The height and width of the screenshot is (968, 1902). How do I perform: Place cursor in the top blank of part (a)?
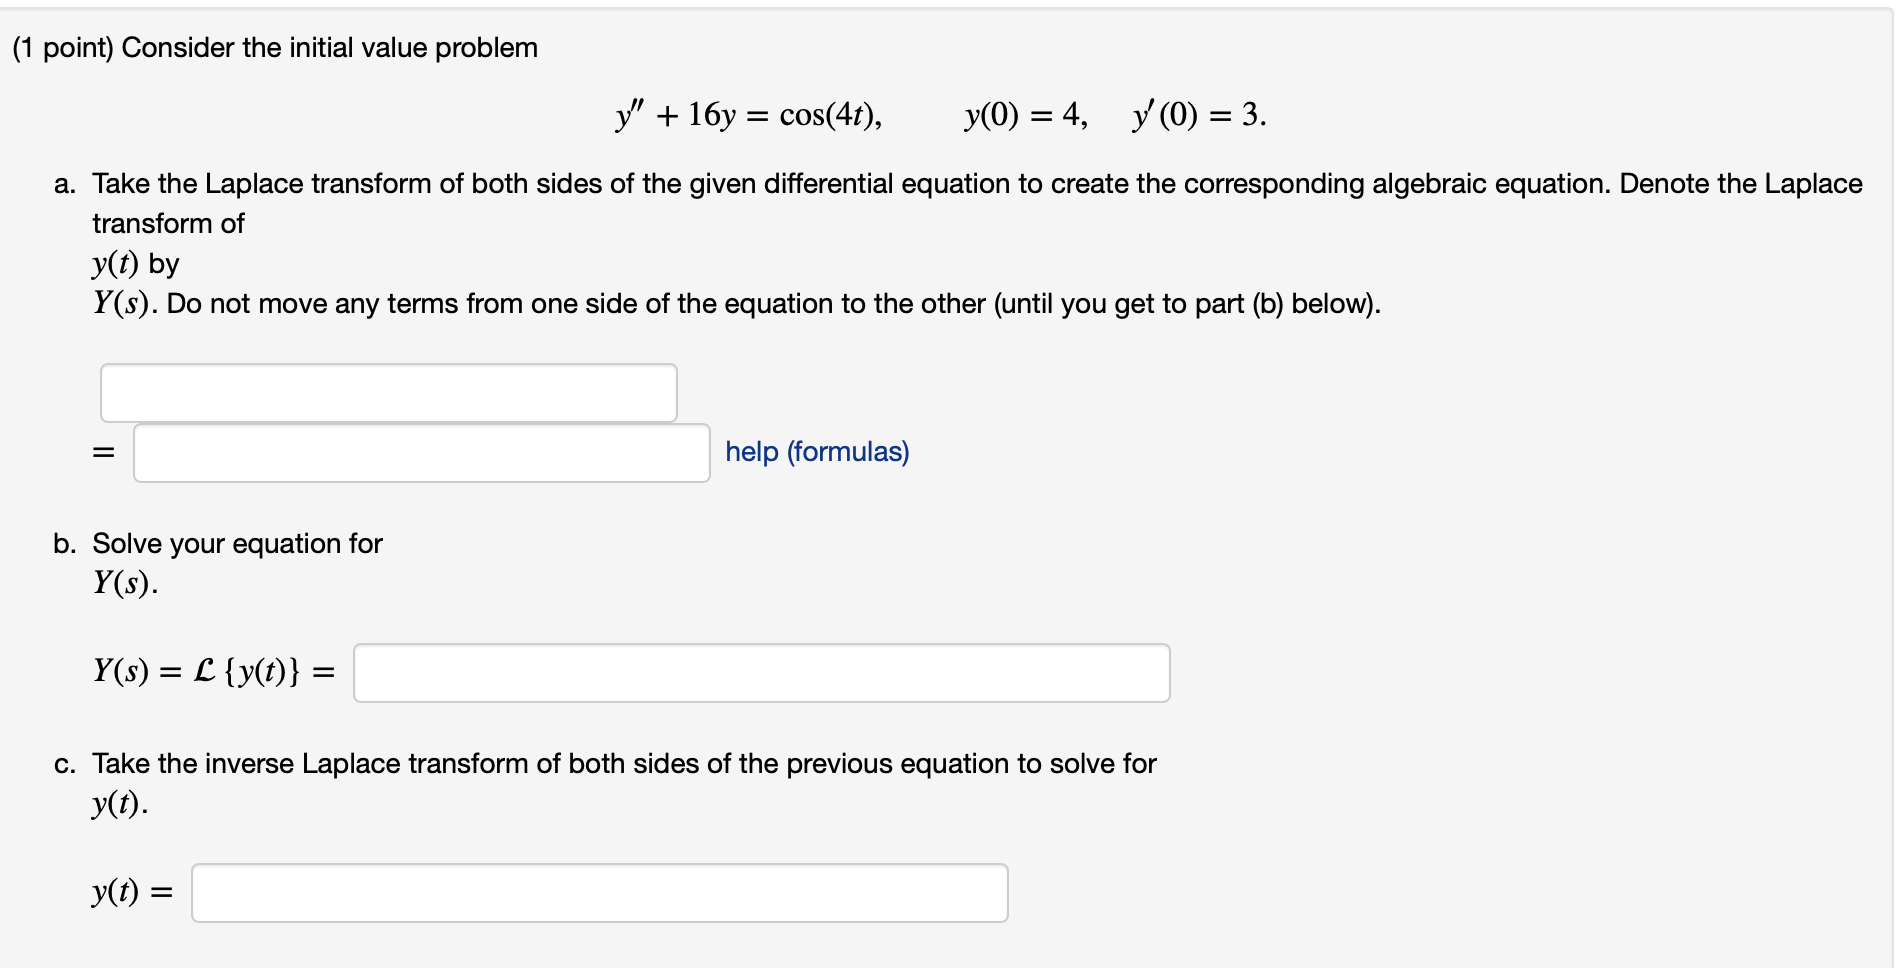(x=388, y=392)
